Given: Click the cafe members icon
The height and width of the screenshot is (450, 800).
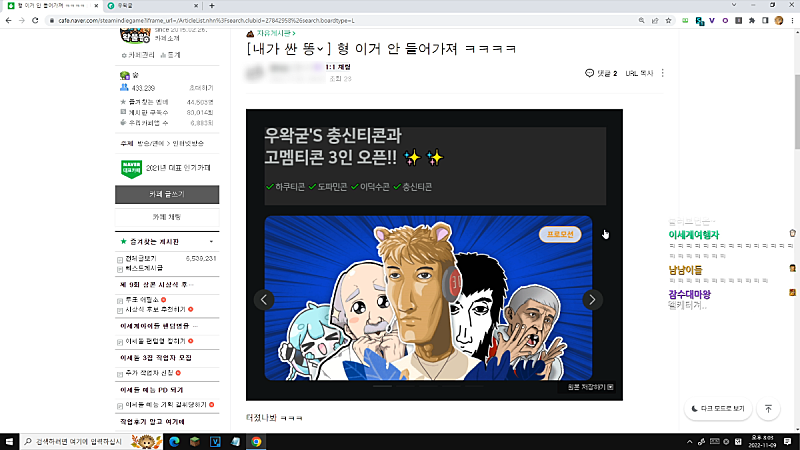Looking at the screenshot, I should click(x=124, y=88).
